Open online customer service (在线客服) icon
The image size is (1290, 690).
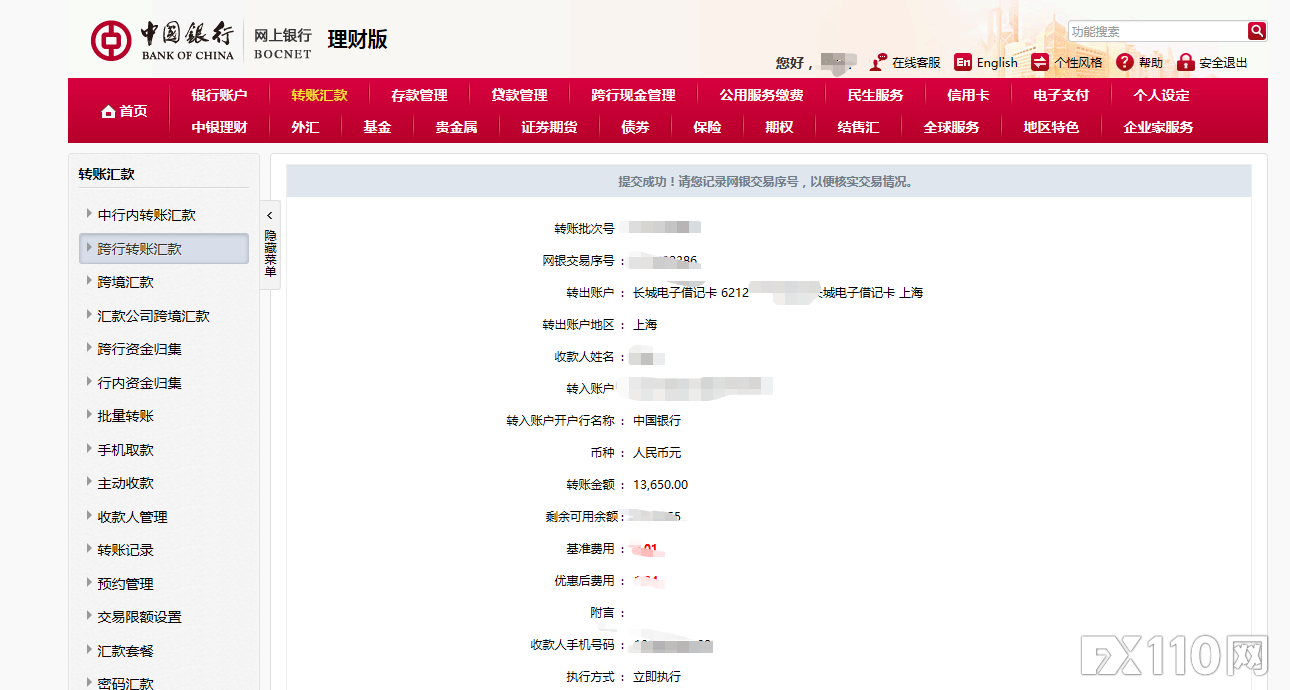tap(878, 62)
